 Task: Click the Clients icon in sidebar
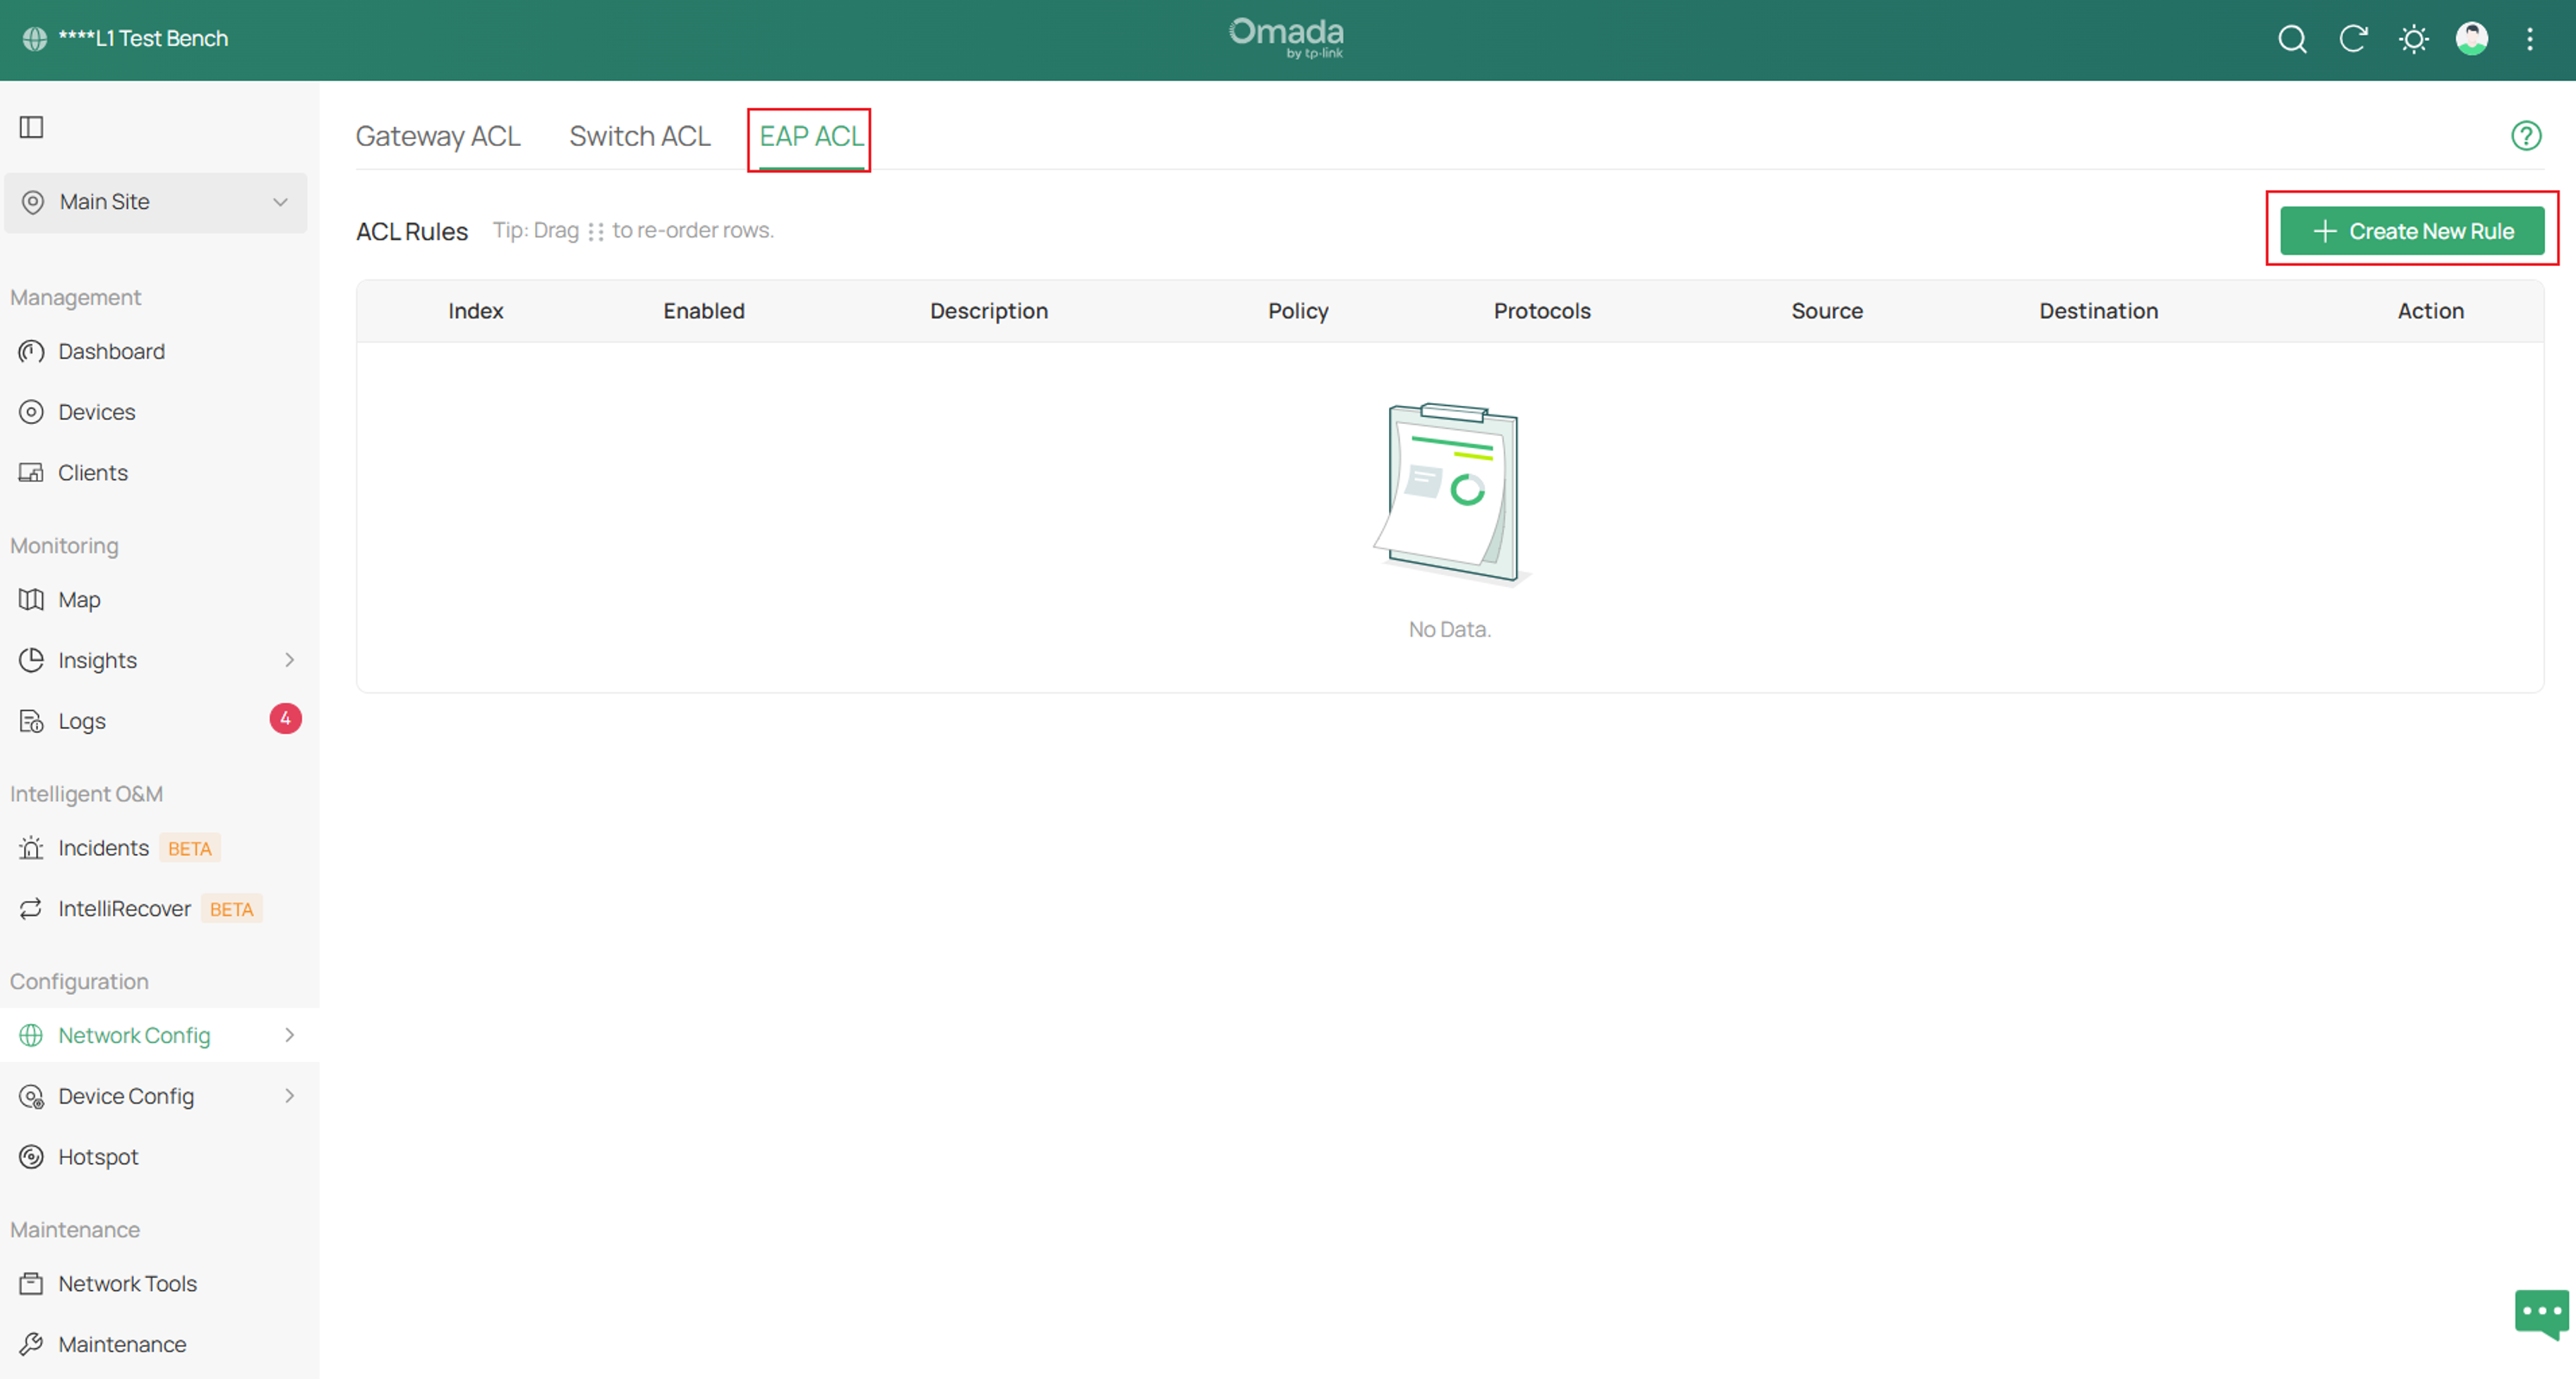point(32,473)
